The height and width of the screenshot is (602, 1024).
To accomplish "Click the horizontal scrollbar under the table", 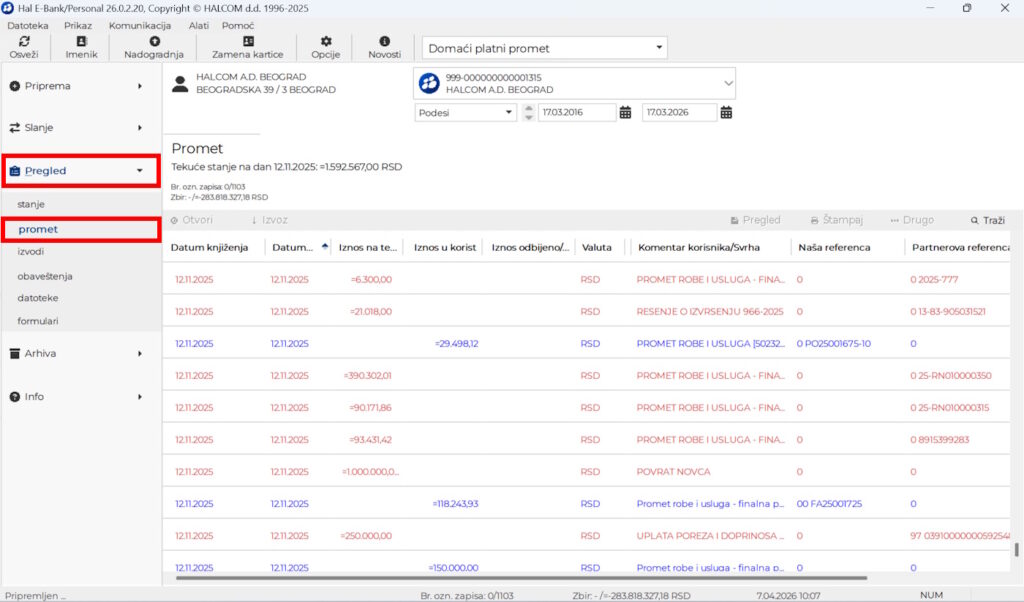I will tap(520, 577).
